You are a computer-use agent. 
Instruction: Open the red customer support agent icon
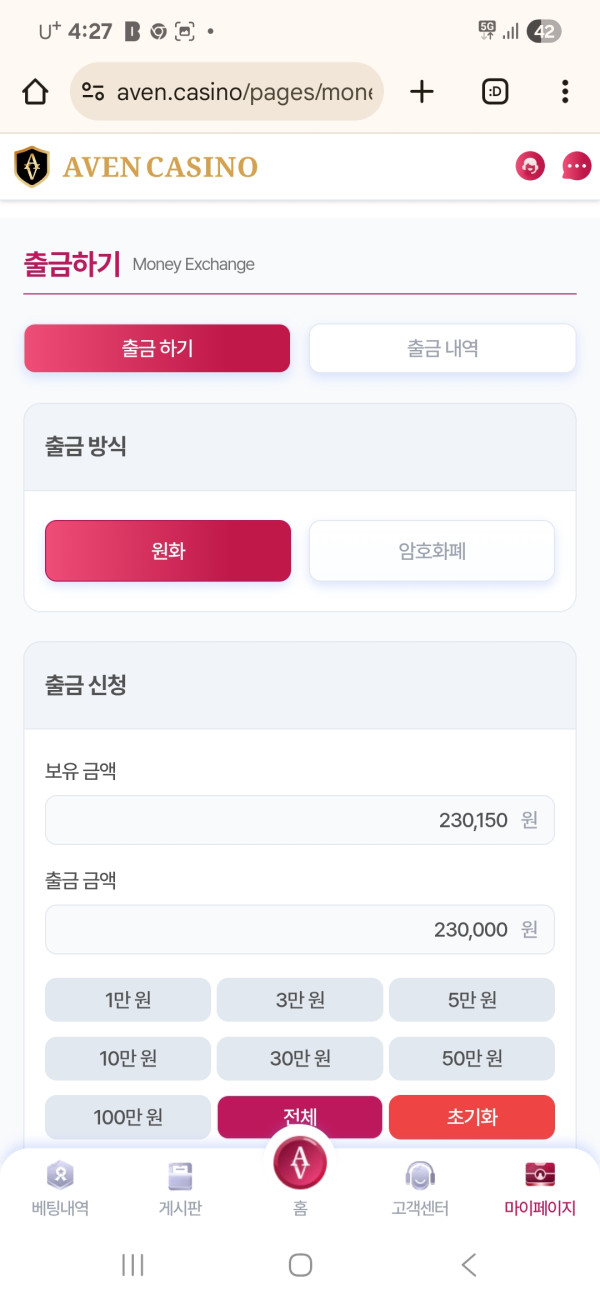[530, 166]
